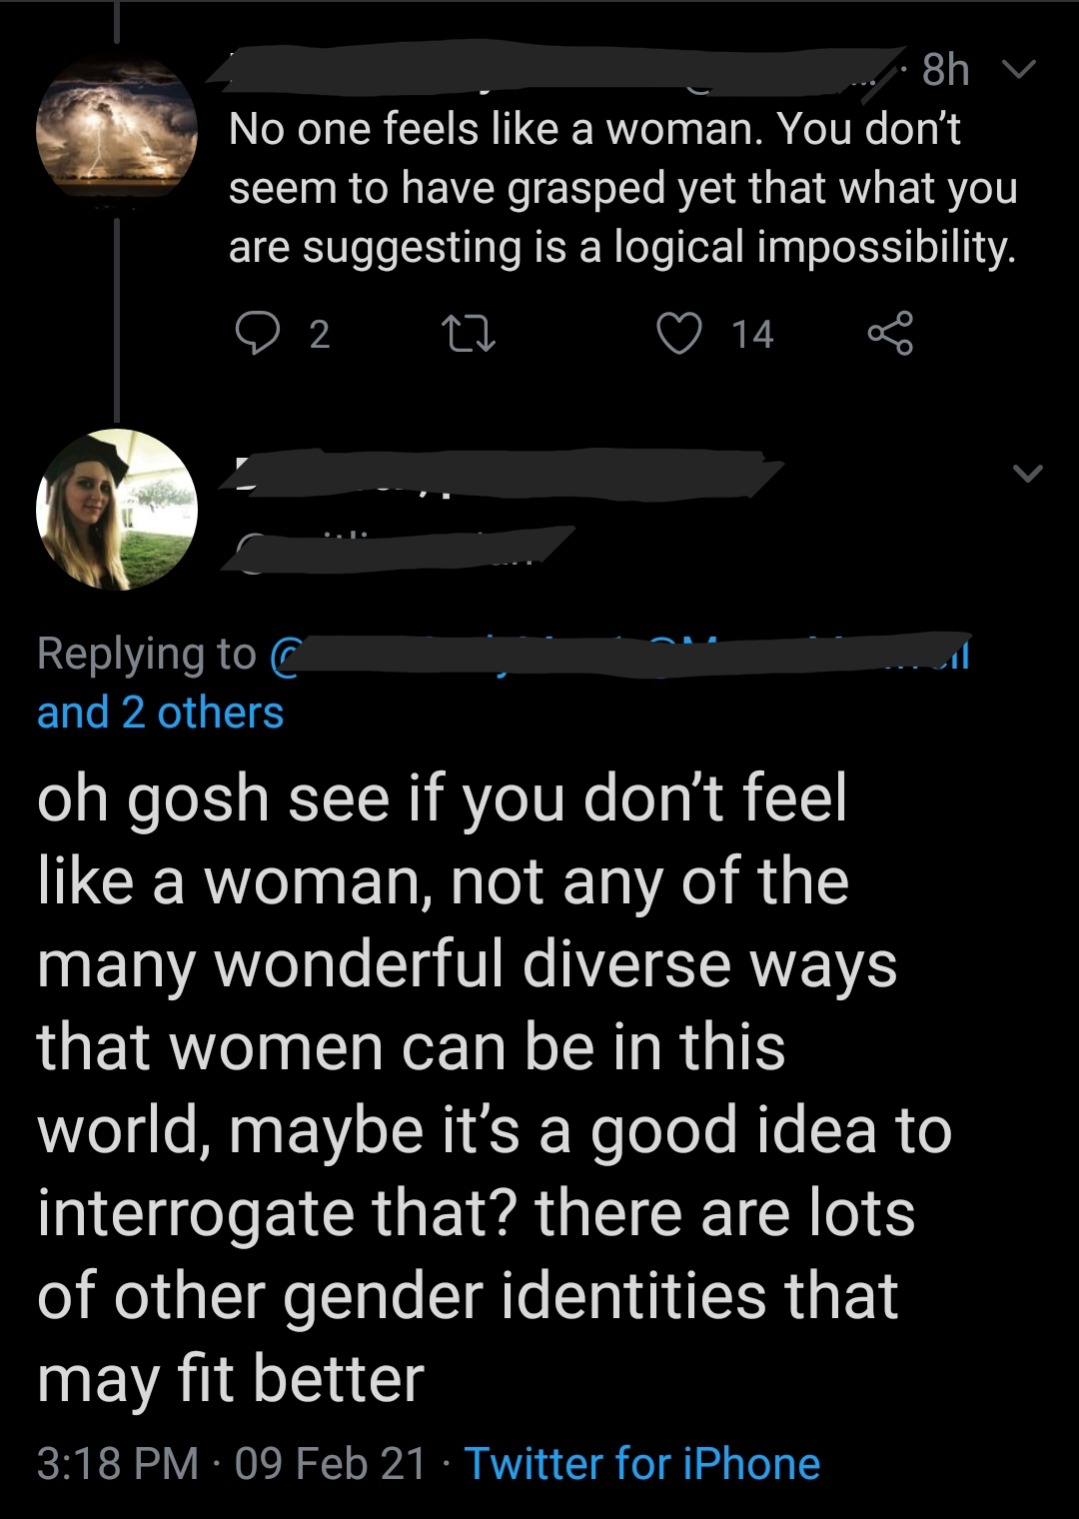Screen dimensions: 1079x1519
Task: Click the '8h' timestamp on the first tweet
Action: click(x=945, y=70)
